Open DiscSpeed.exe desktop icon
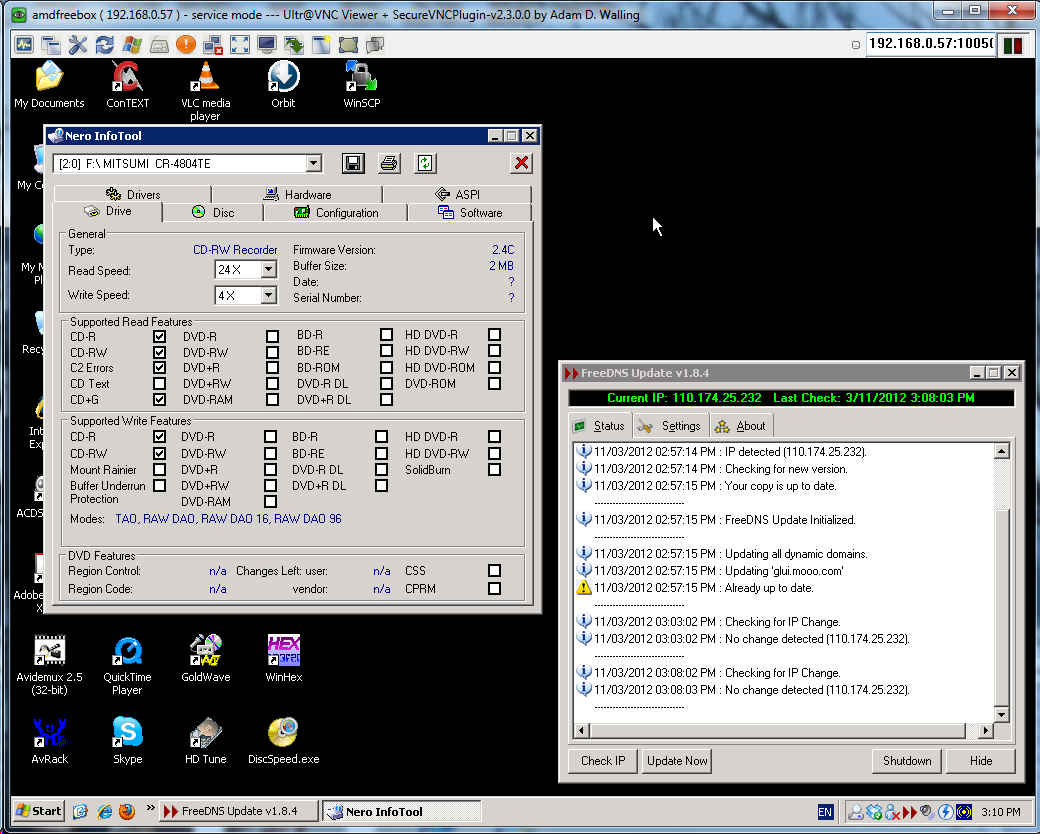The width and height of the screenshot is (1040, 834). (283, 740)
